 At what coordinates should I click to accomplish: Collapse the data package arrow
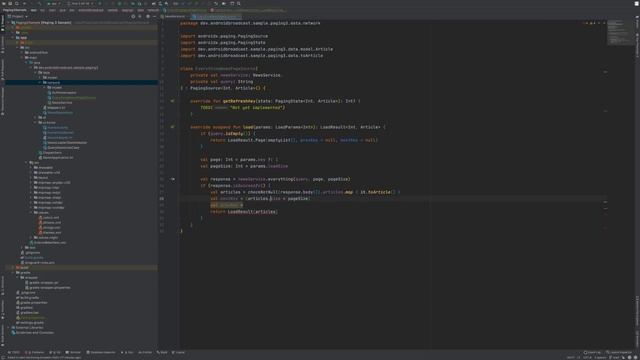pos(36,73)
